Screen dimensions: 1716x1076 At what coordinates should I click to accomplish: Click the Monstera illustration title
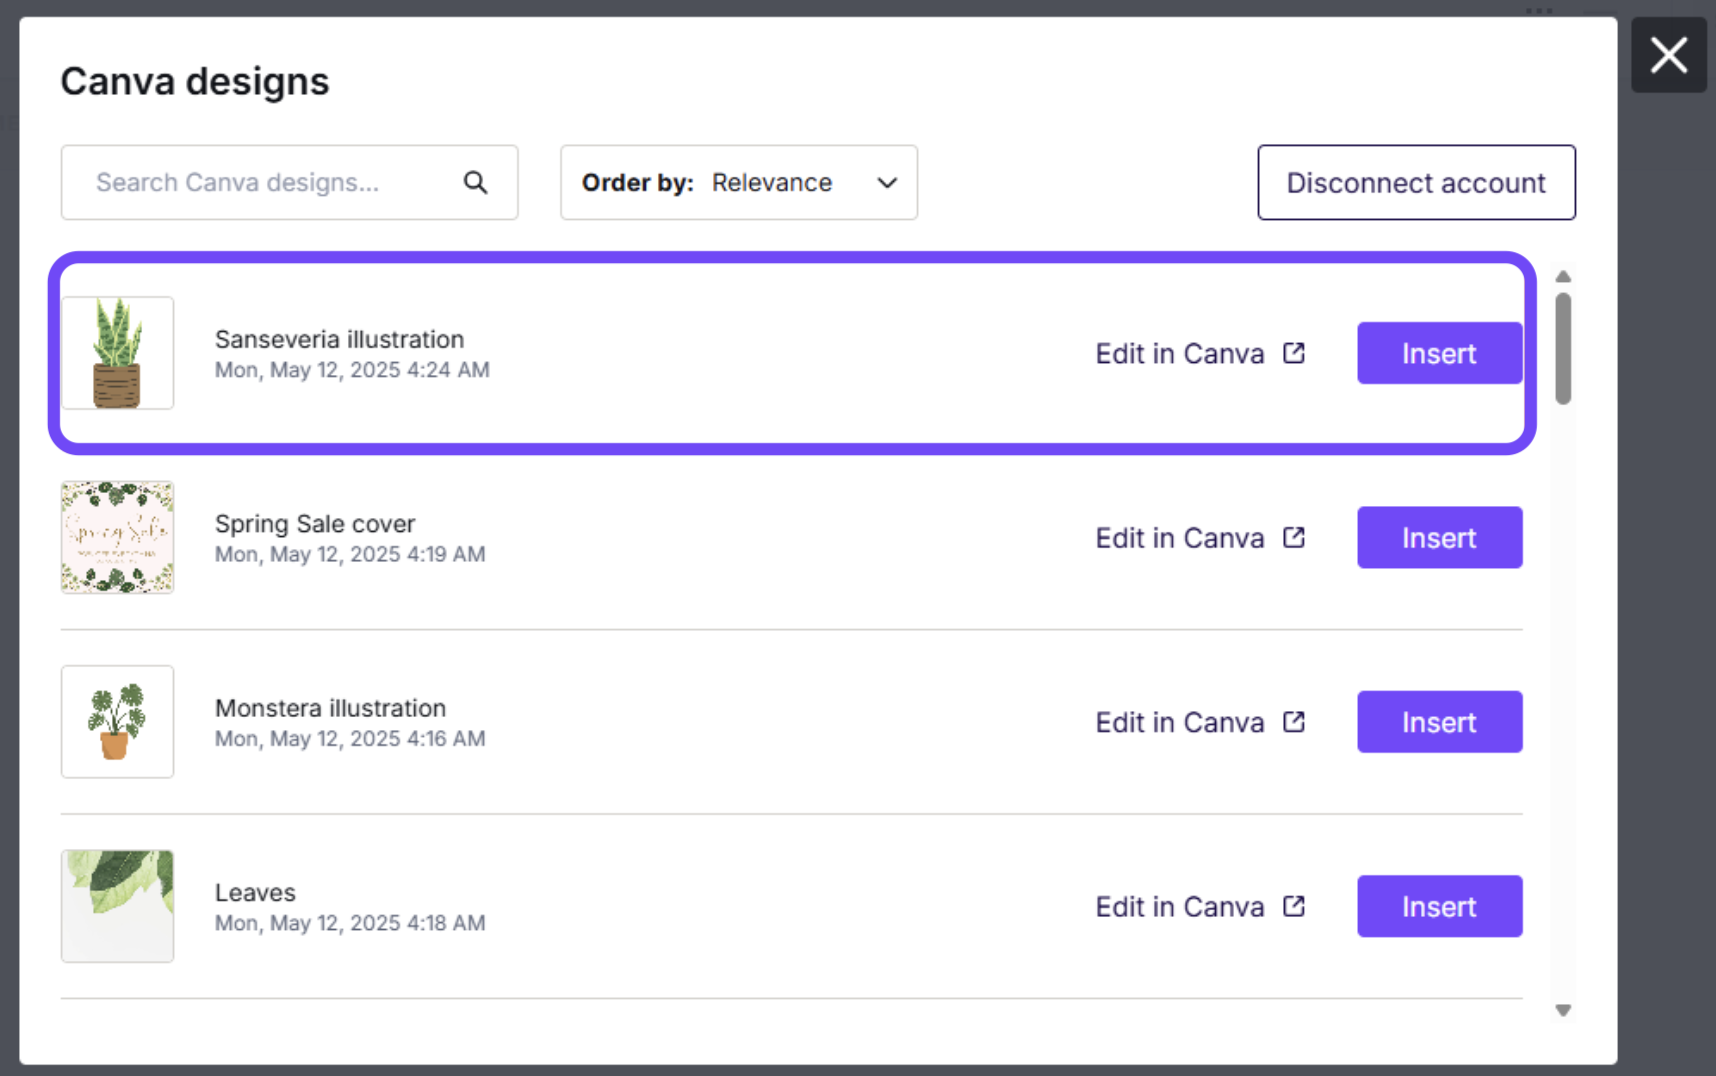(330, 707)
